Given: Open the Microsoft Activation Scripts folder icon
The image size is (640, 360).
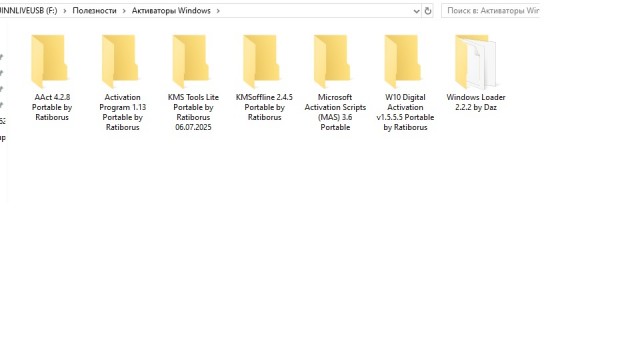Looking at the screenshot, I should [332, 61].
